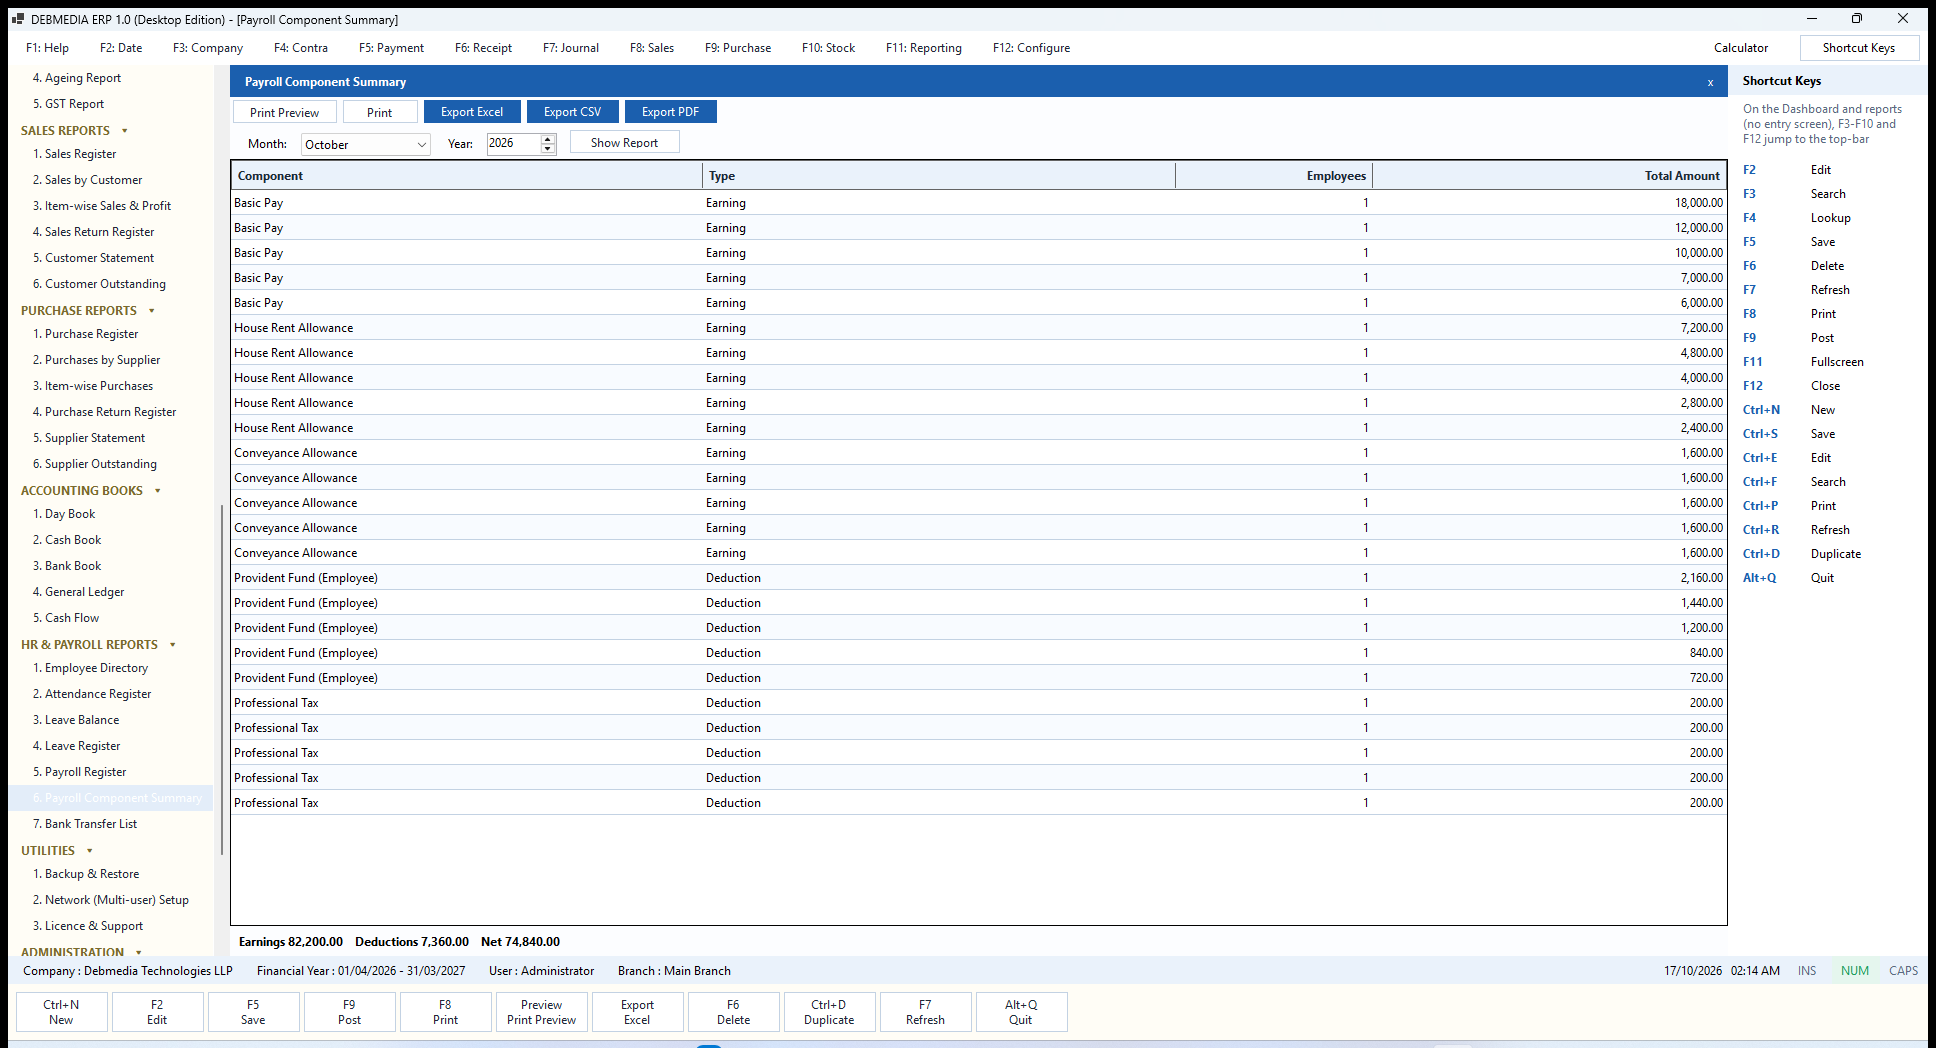Viewport: 1936px width, 1048px height.
Task: Click the Show Report button
Action: point(625,143)
